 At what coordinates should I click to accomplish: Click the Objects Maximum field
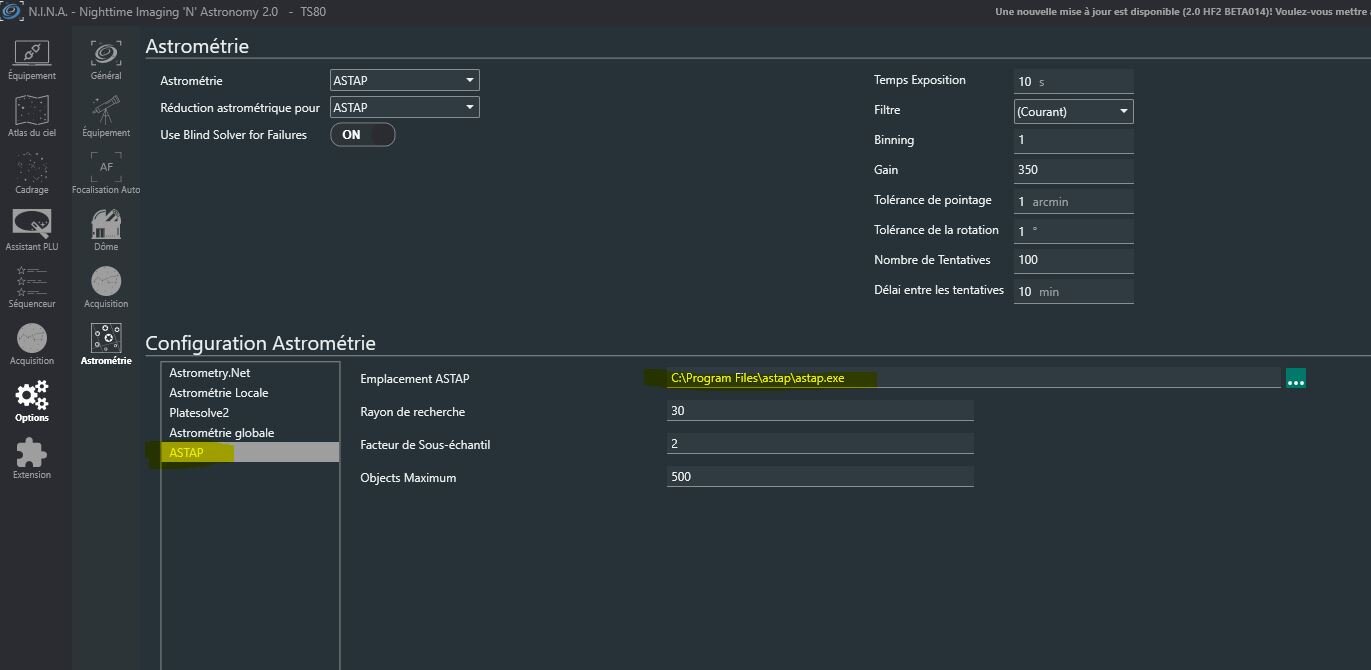[820, 476]
